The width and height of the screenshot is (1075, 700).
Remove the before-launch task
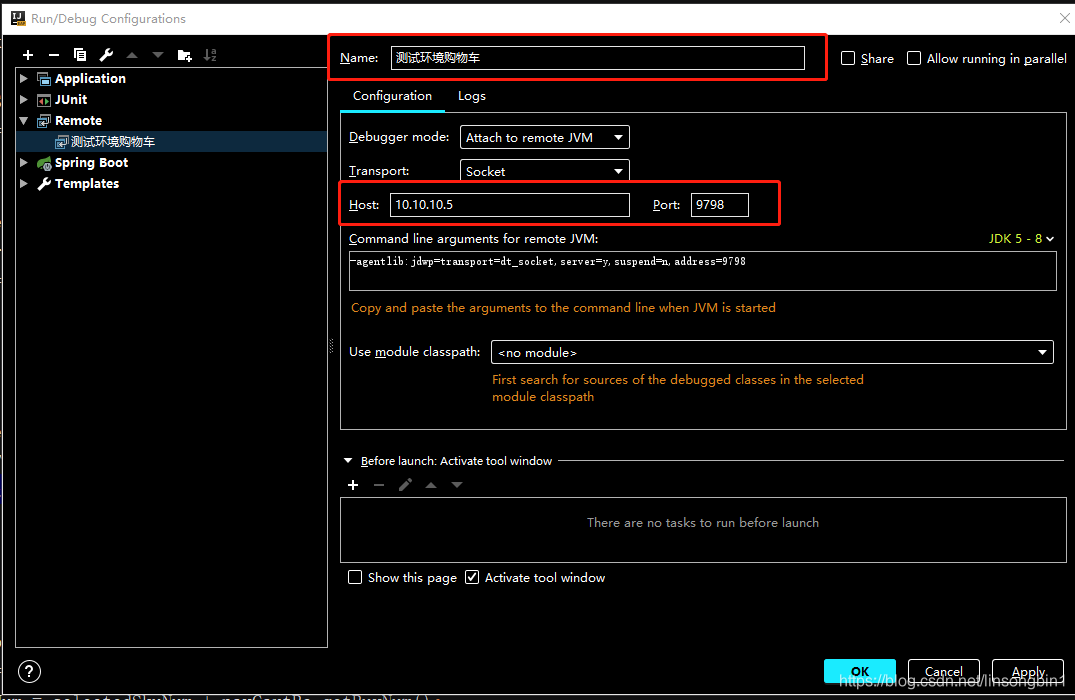379,485
